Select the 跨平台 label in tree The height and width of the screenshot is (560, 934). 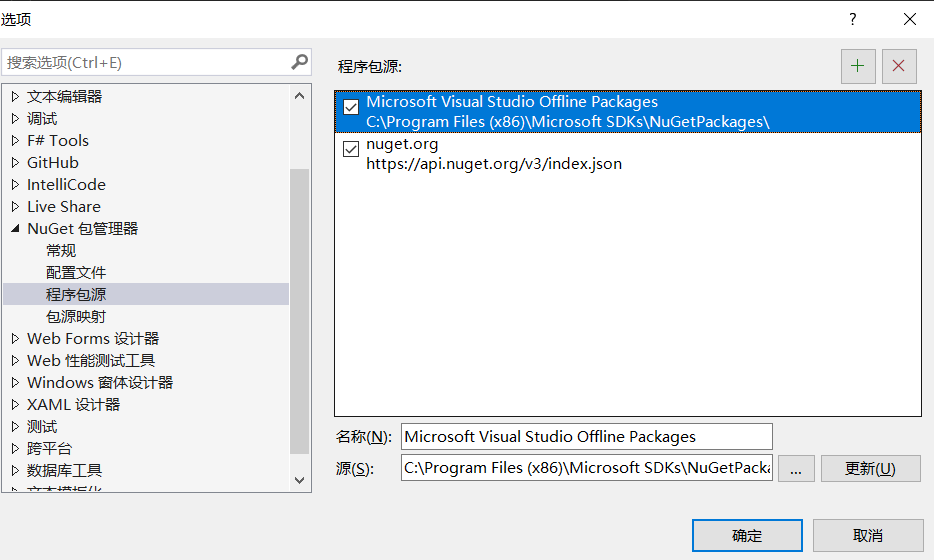(49, 449)
